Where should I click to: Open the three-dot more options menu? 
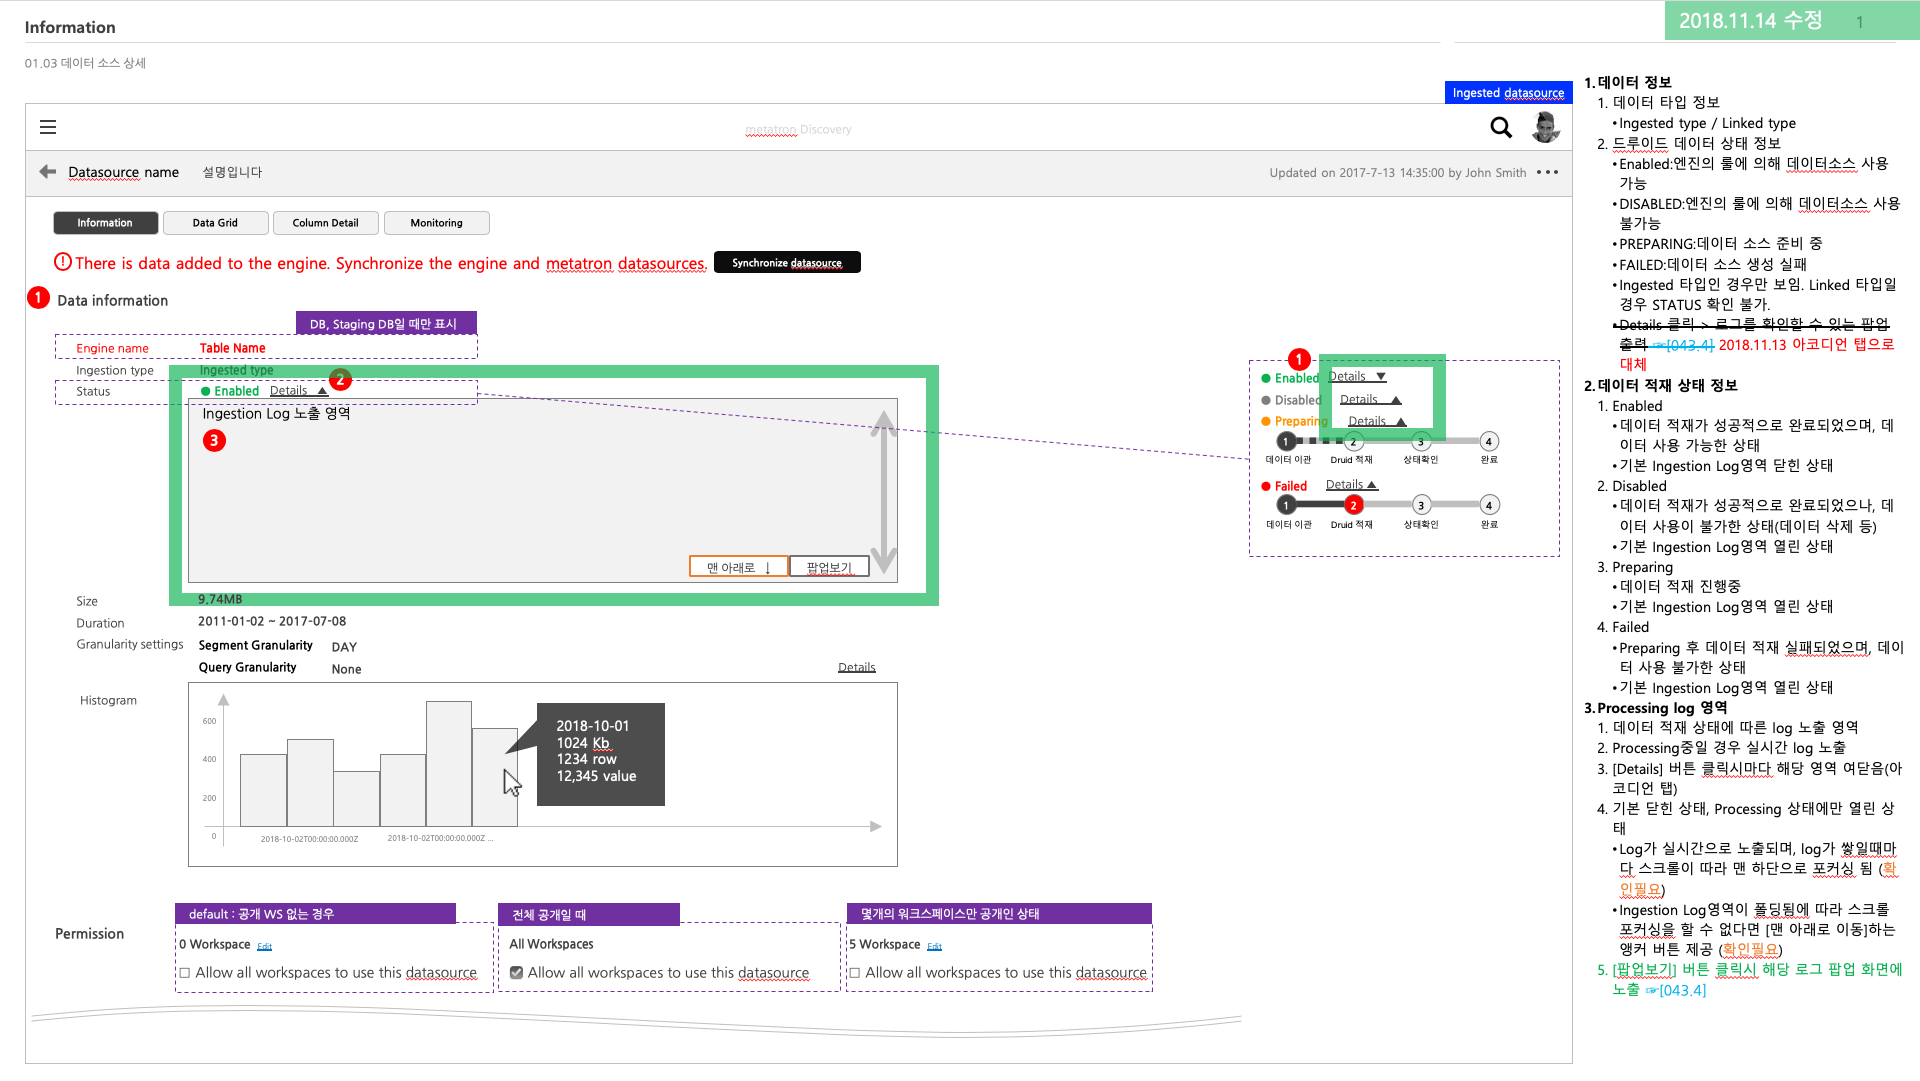pos(1547,172)
